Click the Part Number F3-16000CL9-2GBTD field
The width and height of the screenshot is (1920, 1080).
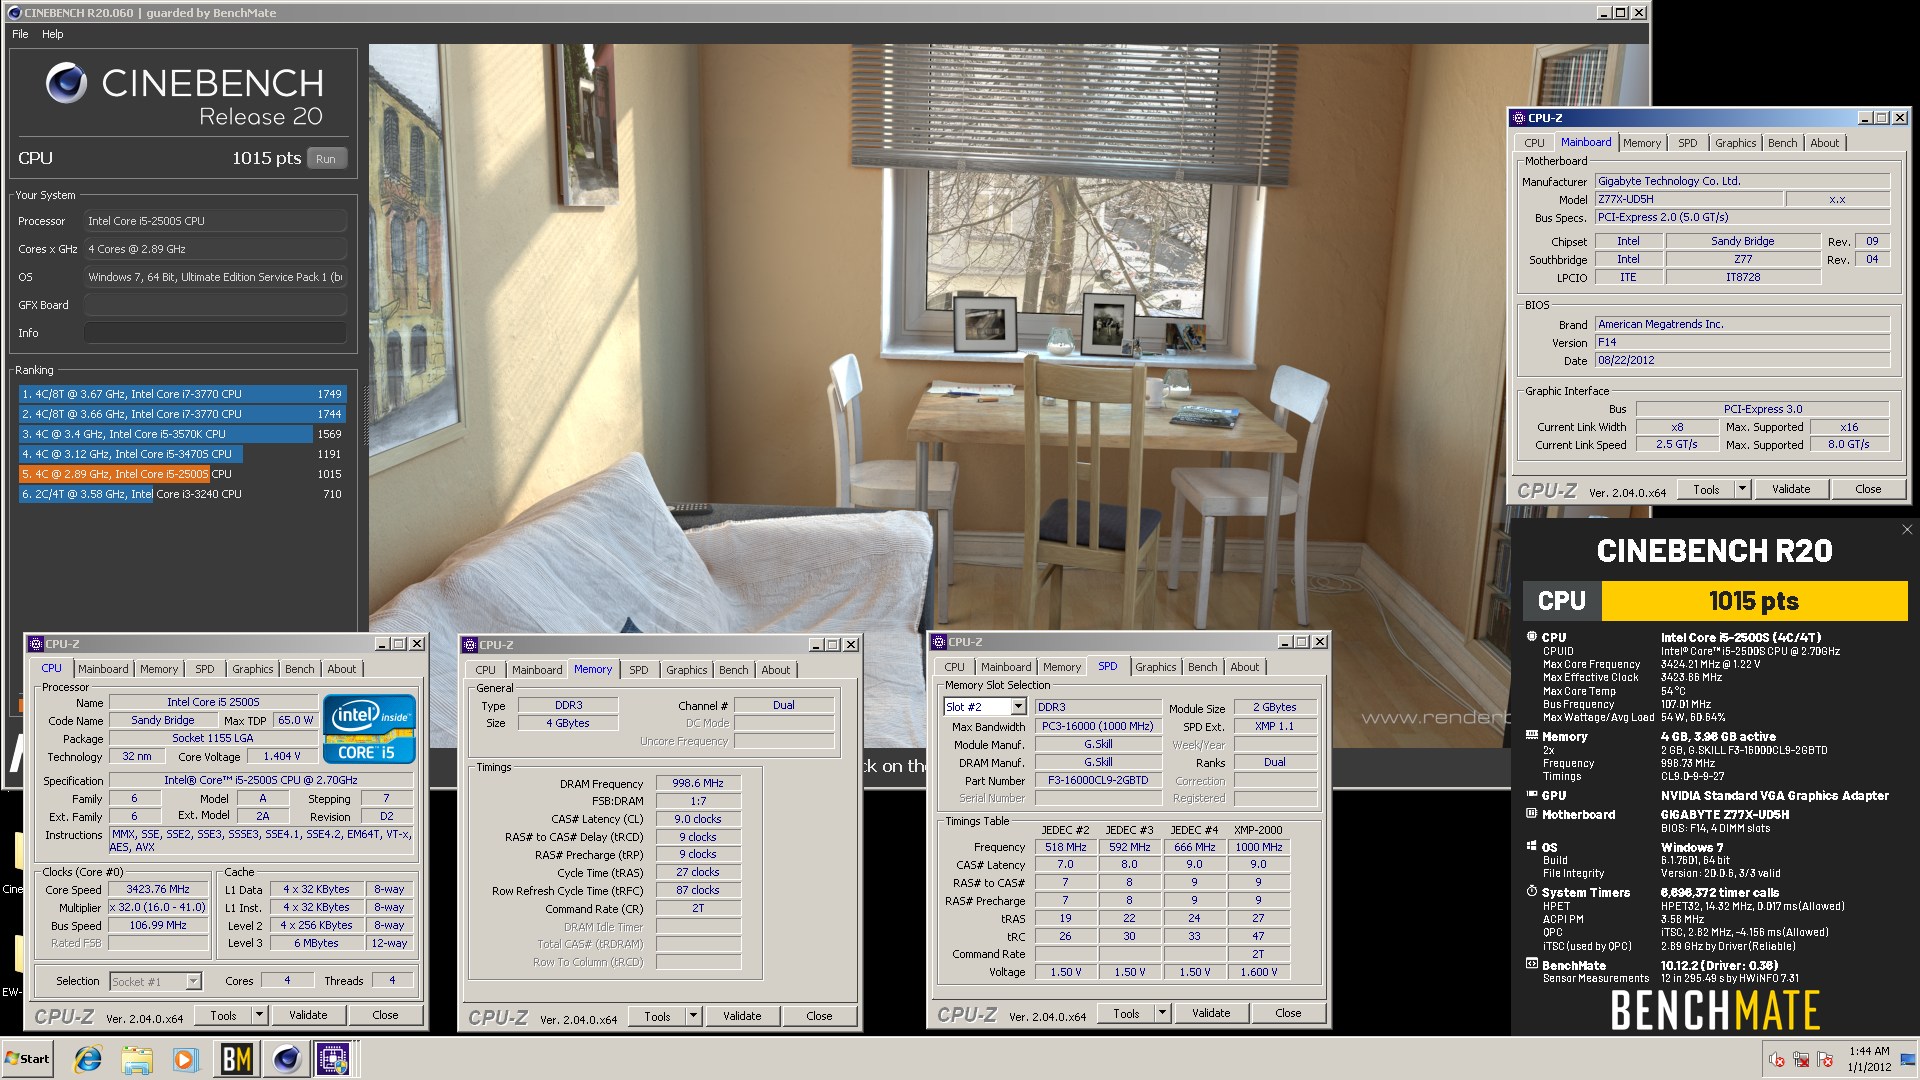point(1098,780)
